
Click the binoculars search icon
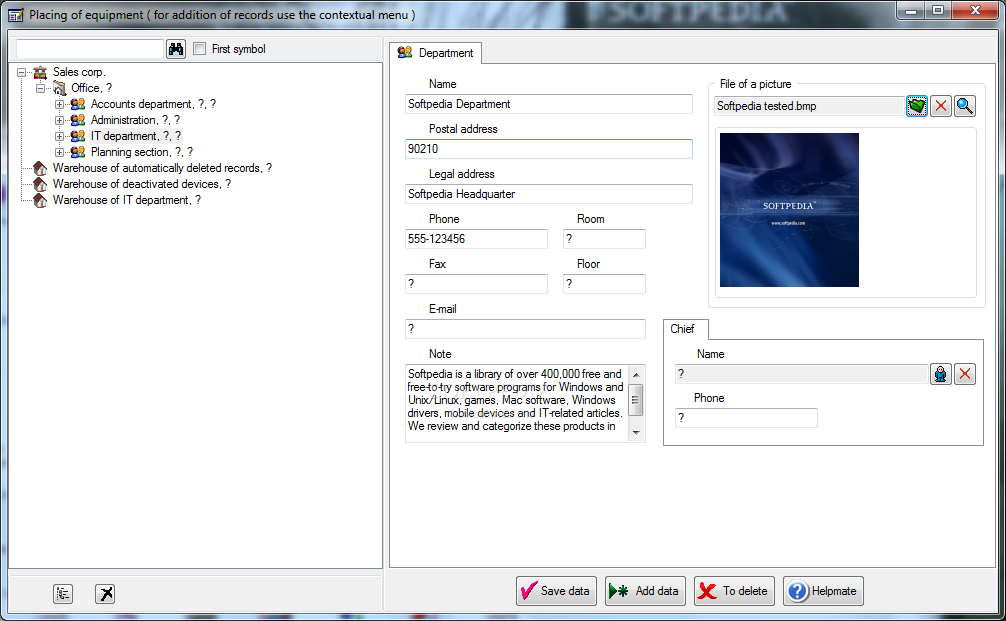[x=176, y=49]
